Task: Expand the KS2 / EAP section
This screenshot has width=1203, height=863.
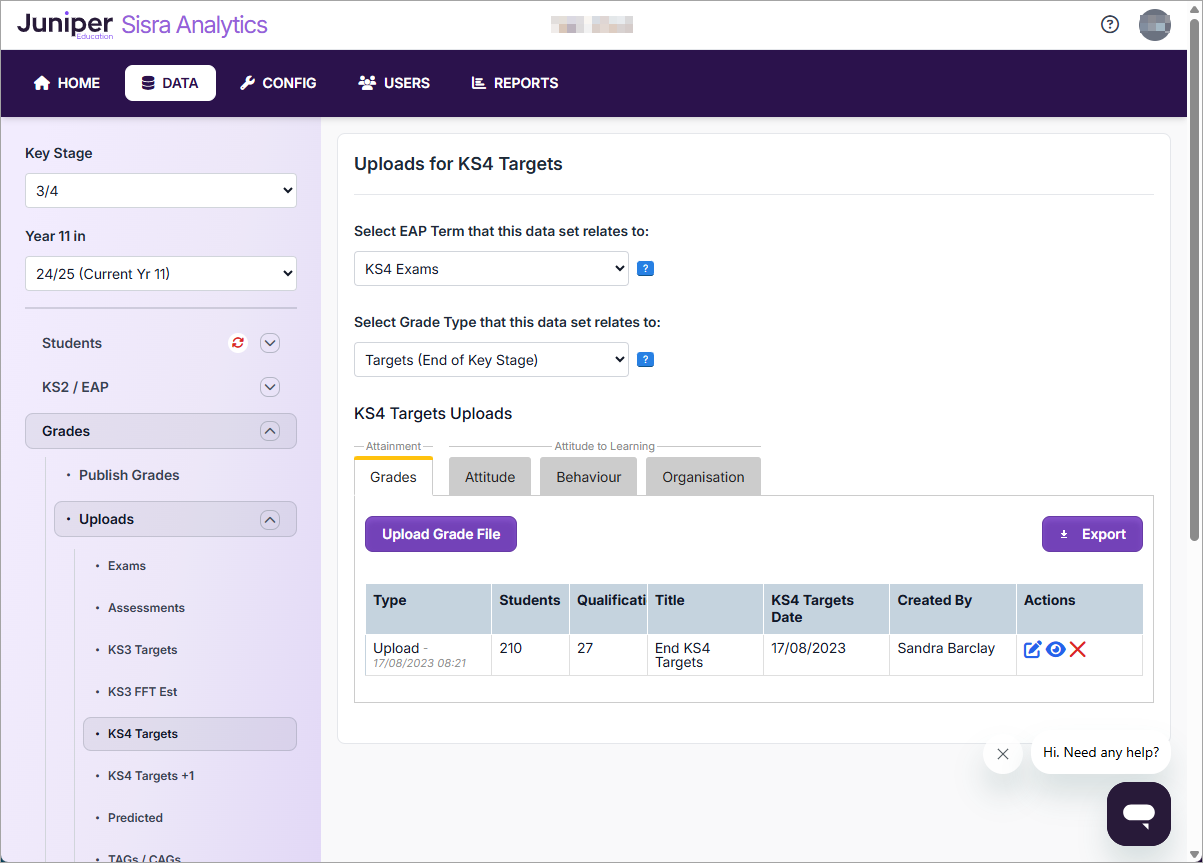Action: (269, 387)
